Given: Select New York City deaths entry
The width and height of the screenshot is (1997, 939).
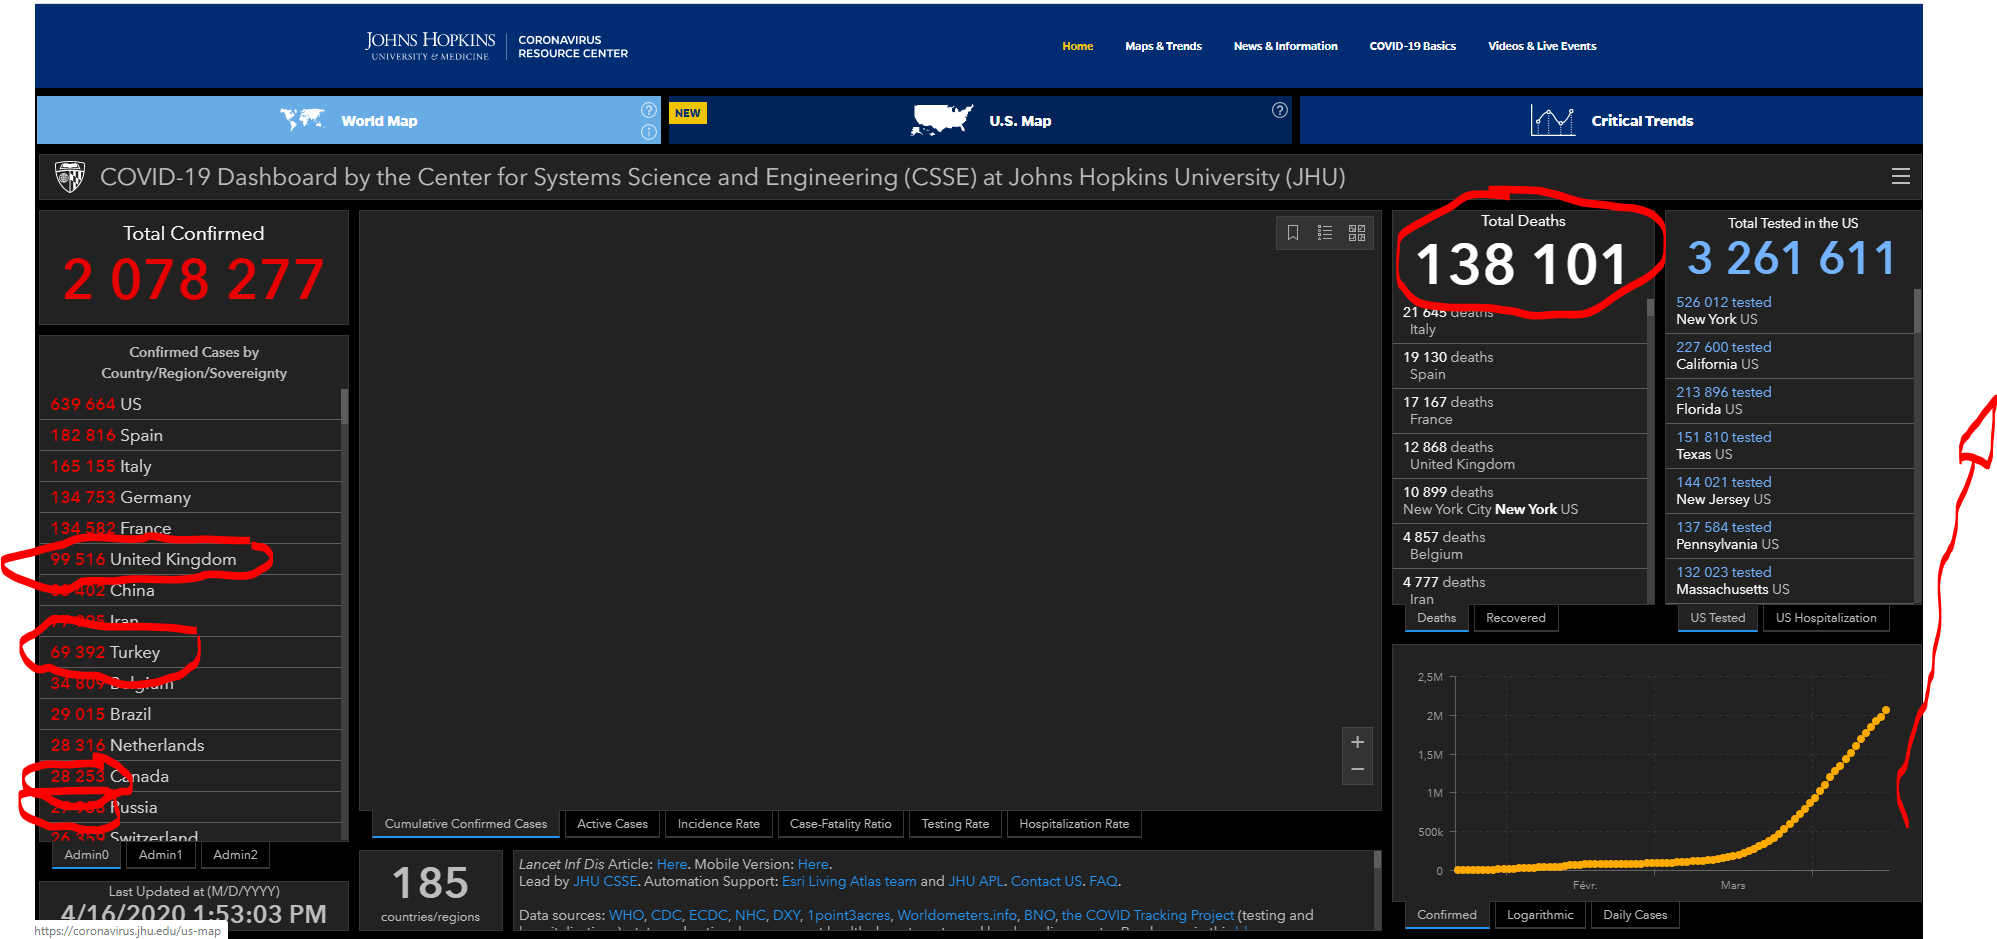Looking at the screenshot, I should coord(1519,501).
